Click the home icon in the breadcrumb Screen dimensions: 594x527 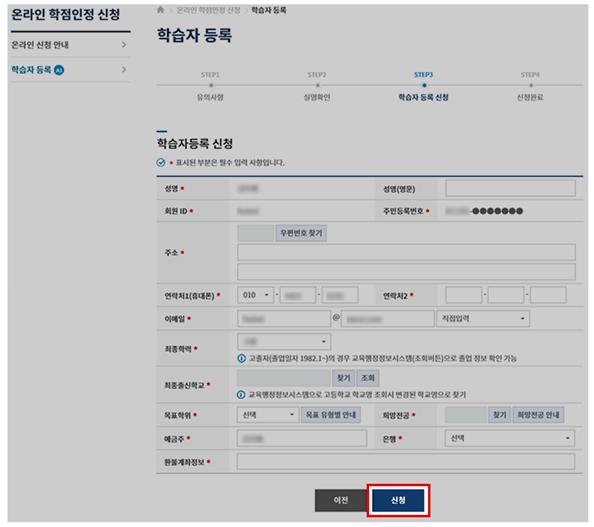click(x=161, y=10)
